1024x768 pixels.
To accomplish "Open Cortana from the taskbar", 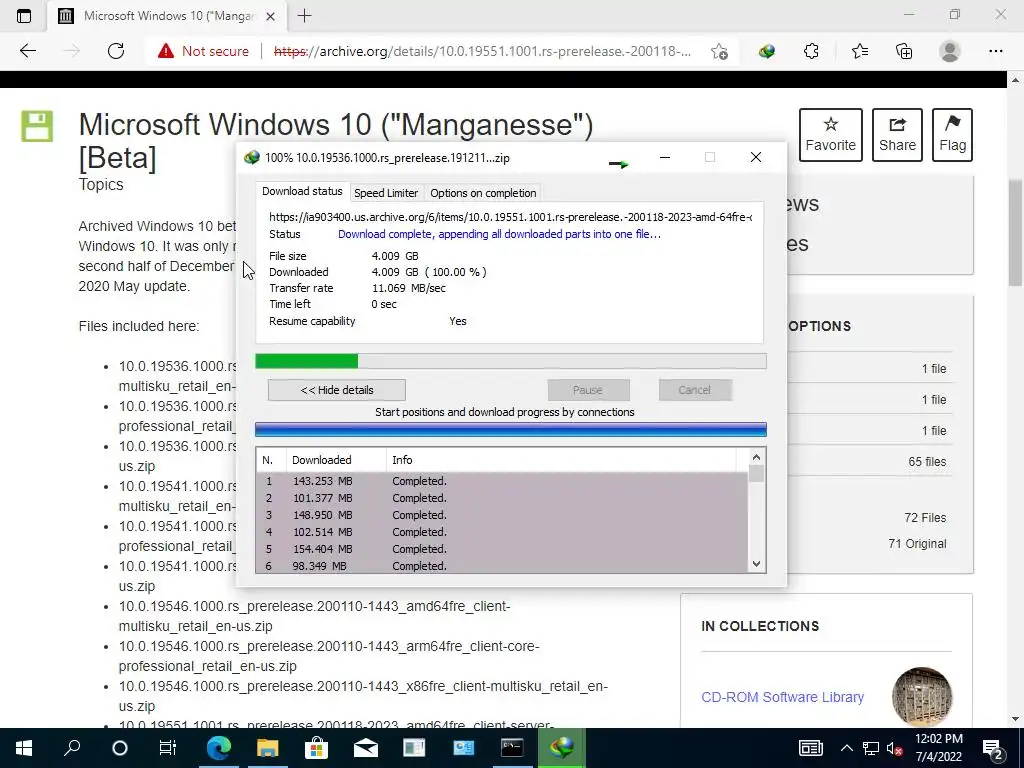I will (x=120, y=748).
